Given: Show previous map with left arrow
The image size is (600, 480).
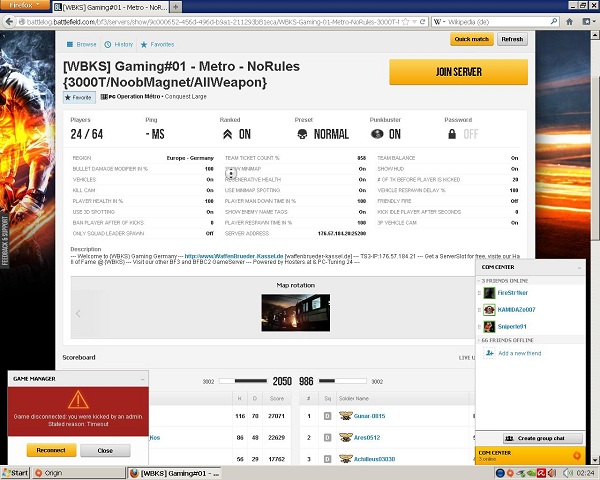Looking at the screenshot, I should pos(78,313).
